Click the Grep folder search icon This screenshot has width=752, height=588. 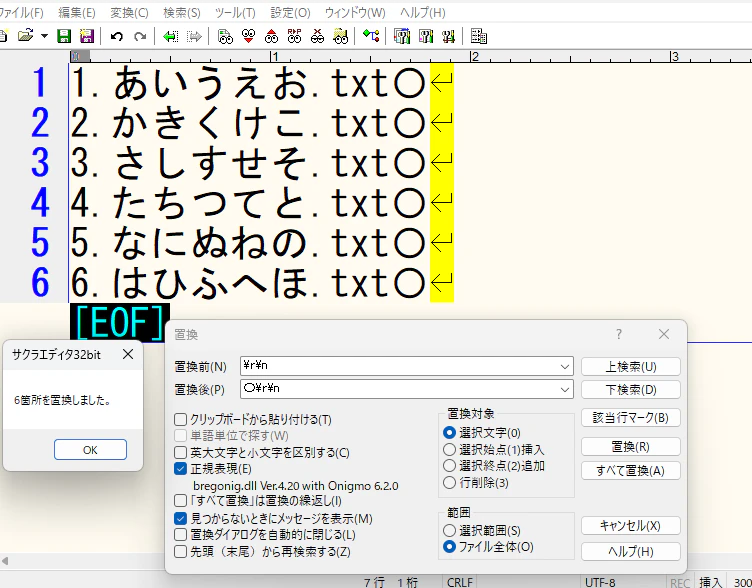341,36
